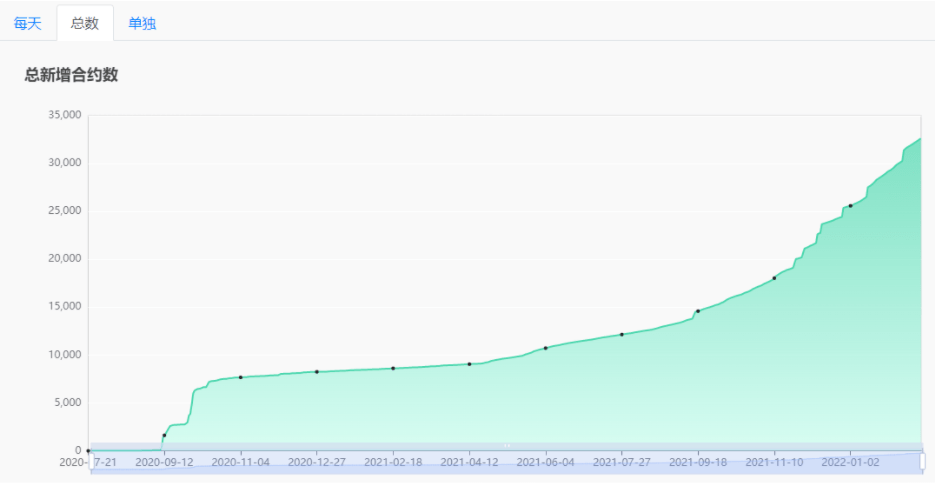Select the data point at 2021-06-04
This screenshot has width=935, height=483.
(x=546, y=348)
